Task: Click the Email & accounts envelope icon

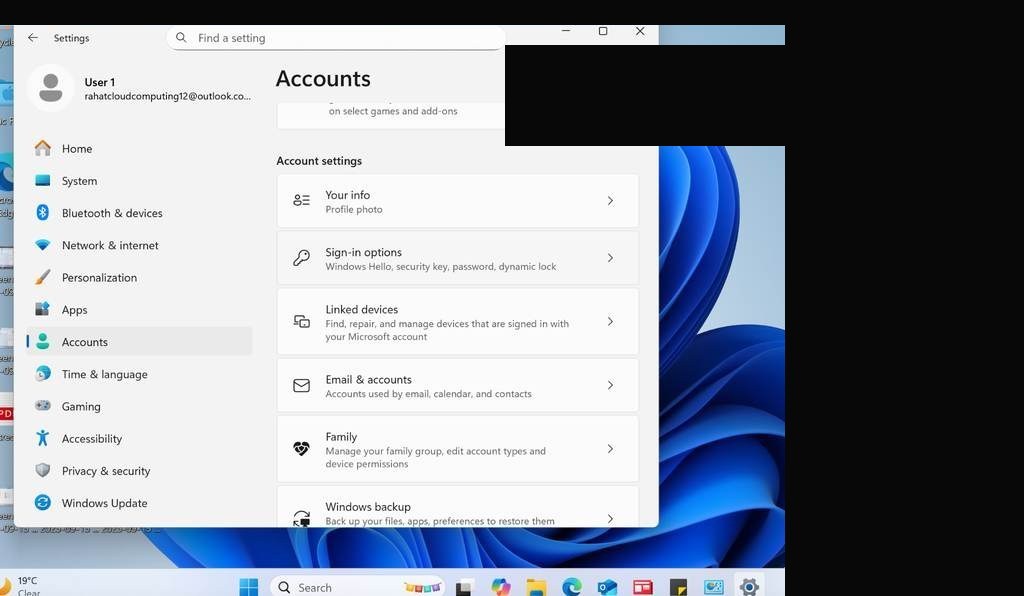Action: (301, 386)
